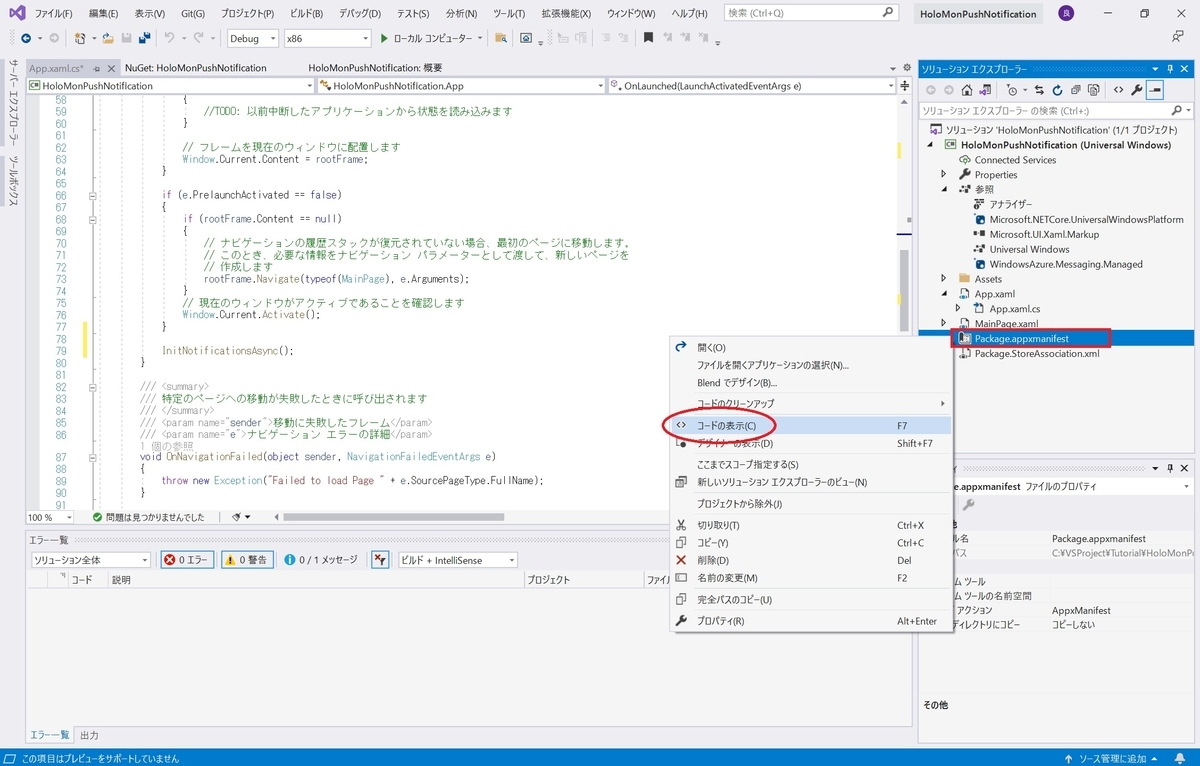The height and width of the screenshot is (766, 1200).
Task: Select Connected Services node
Action: click(1015, 160)
